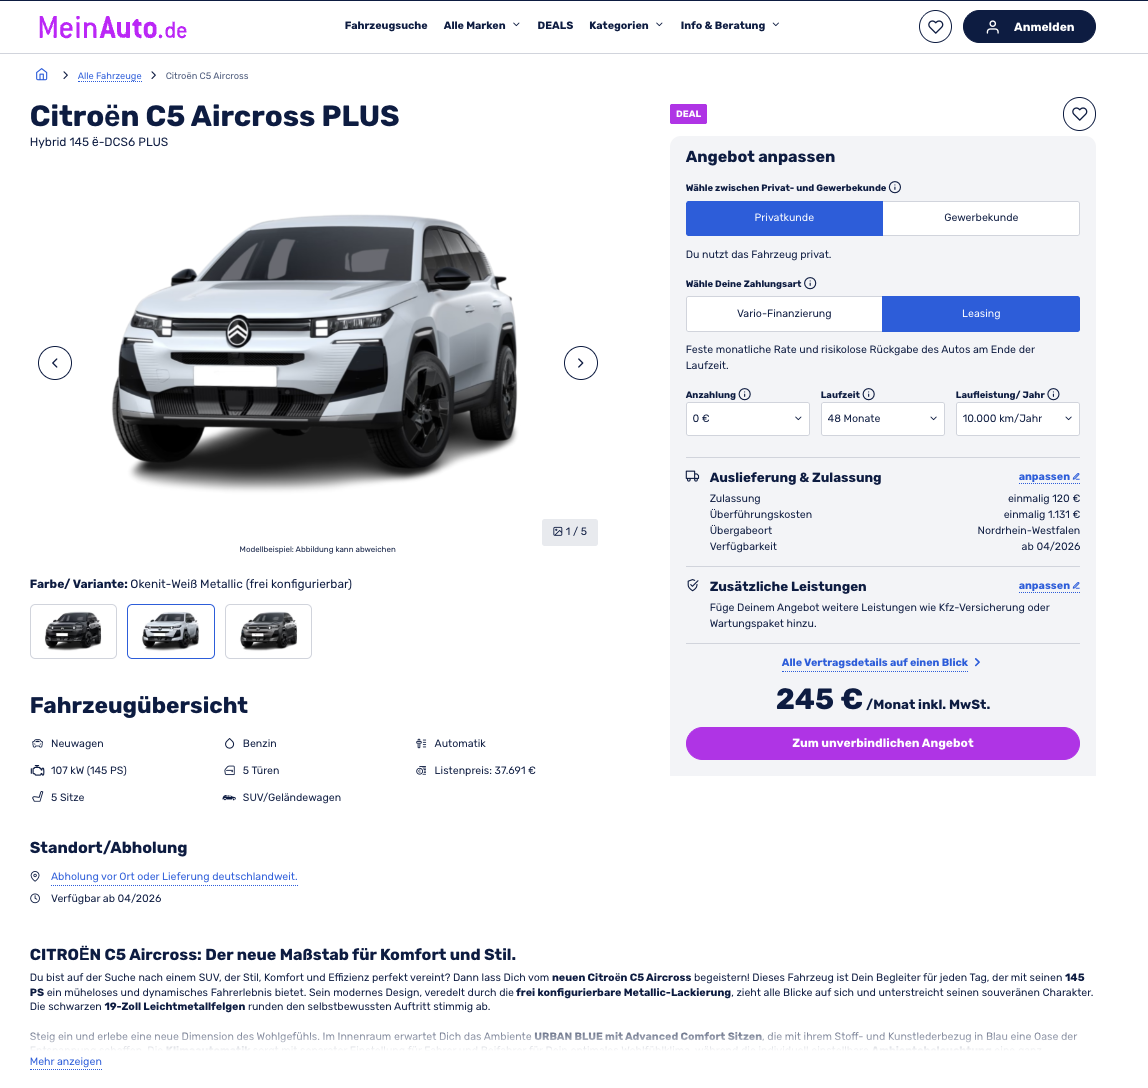Show next car image with right arrow

coord(581,363)
